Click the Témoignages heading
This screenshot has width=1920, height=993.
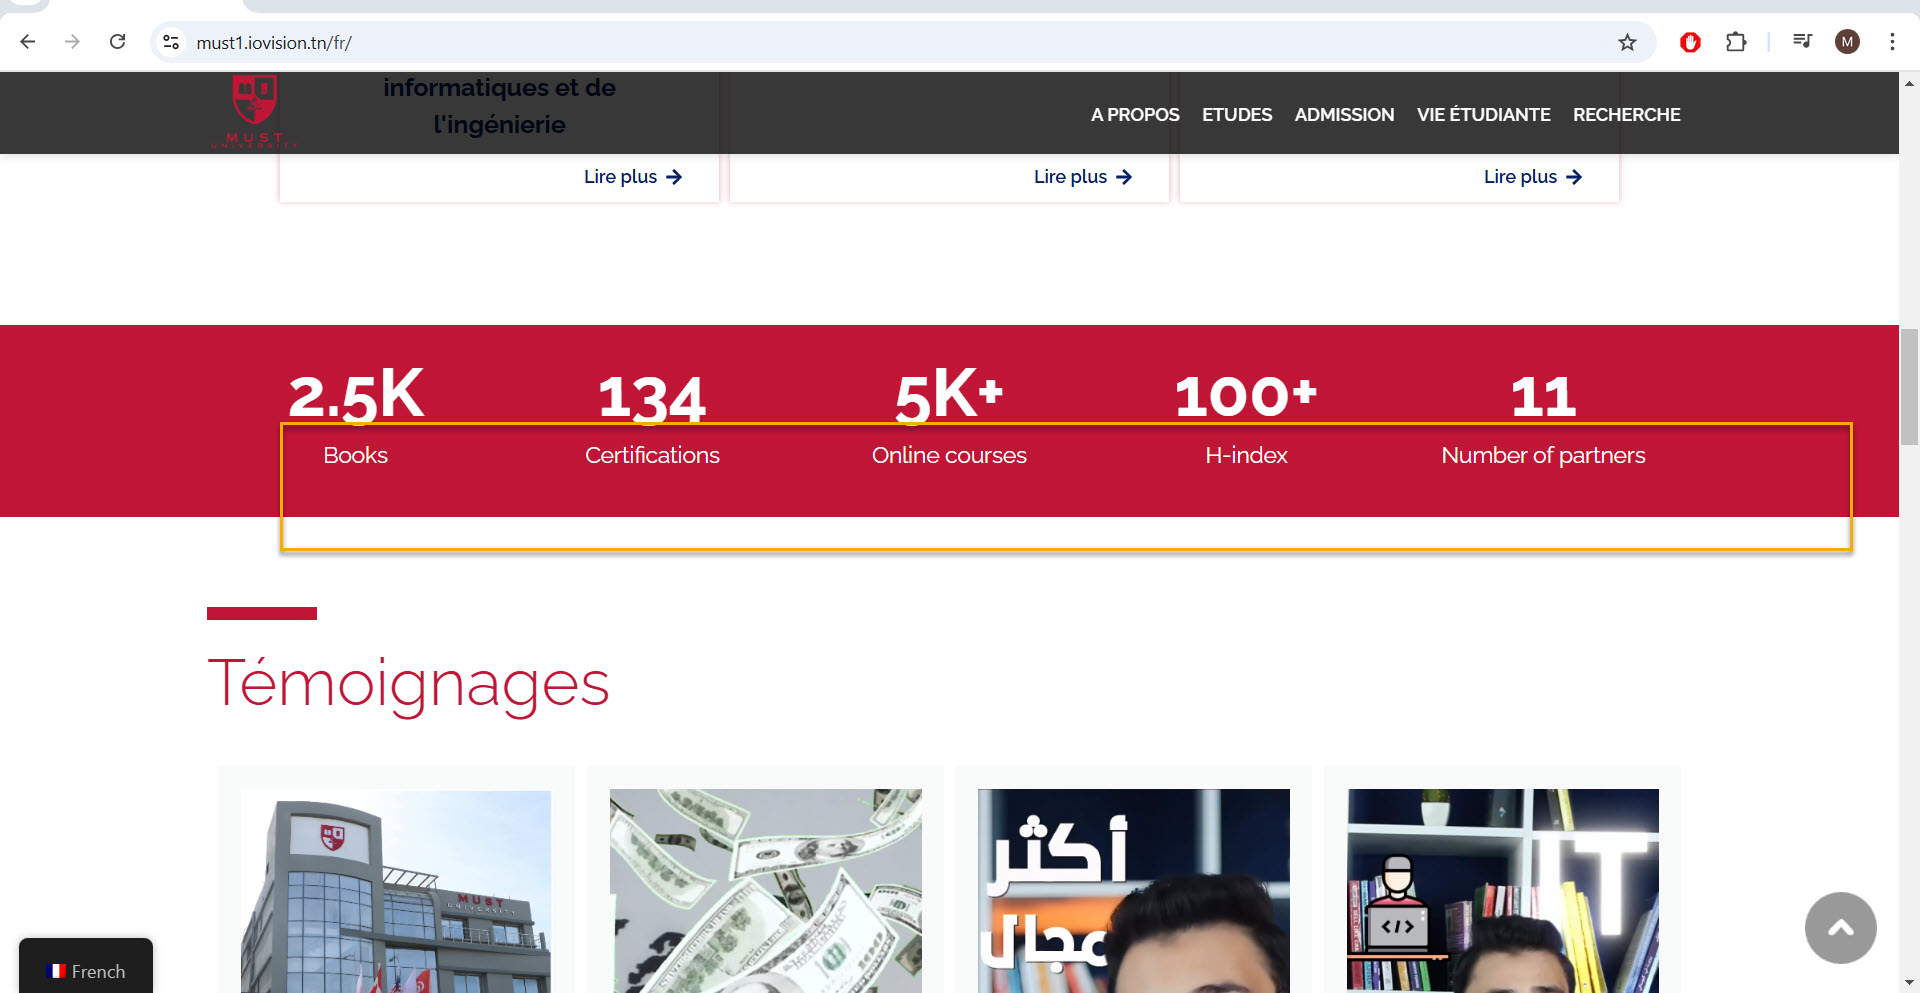coord(408,684)
